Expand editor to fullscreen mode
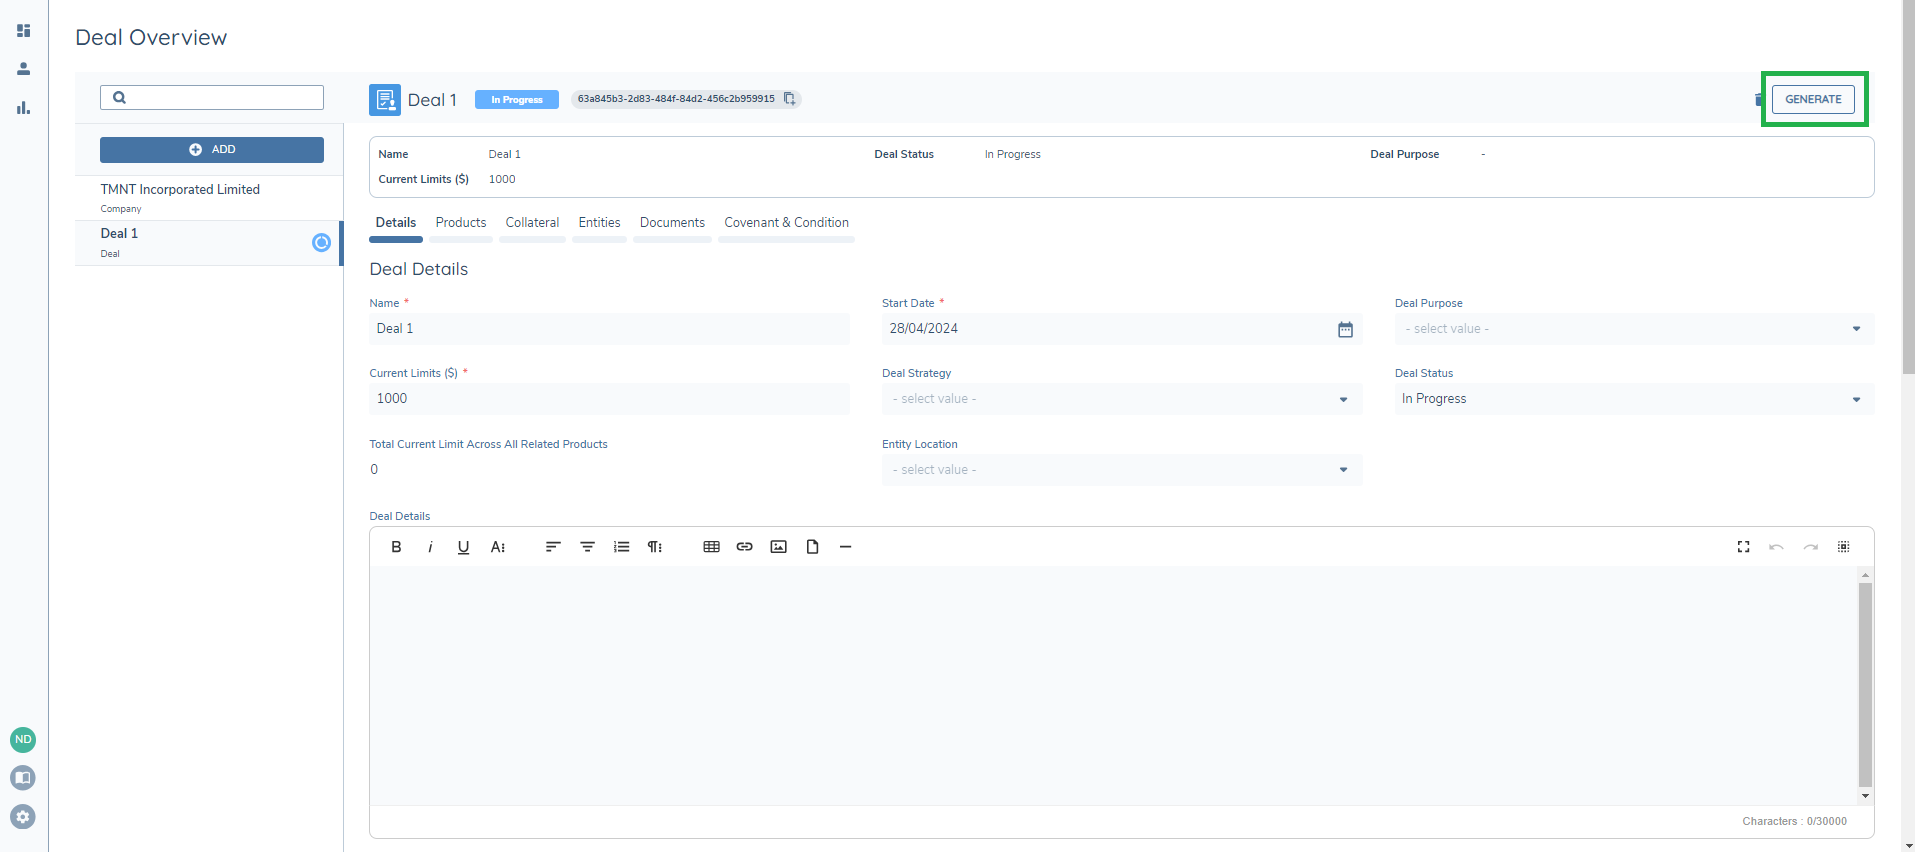Screen dimensions: 1915x852 click(1743, 547)
